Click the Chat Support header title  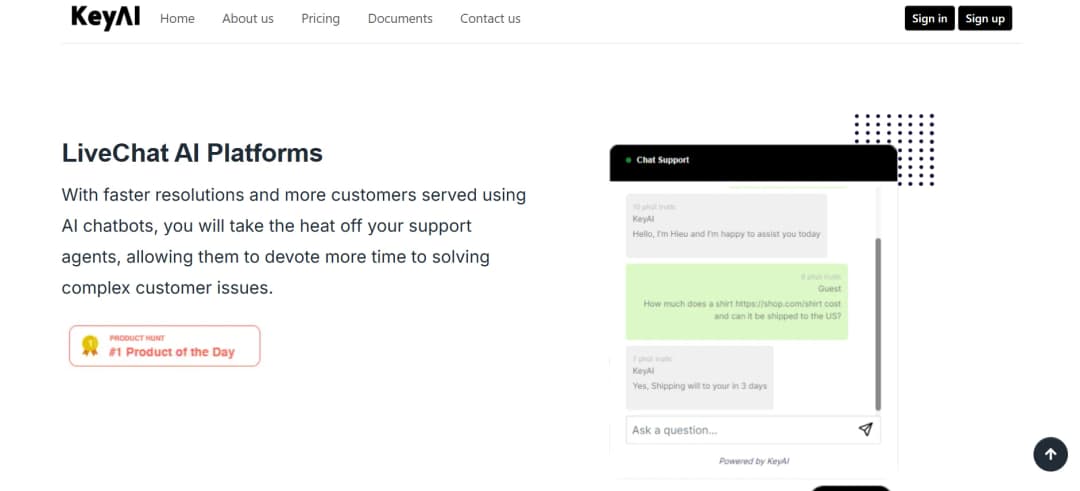coord(663,160)
